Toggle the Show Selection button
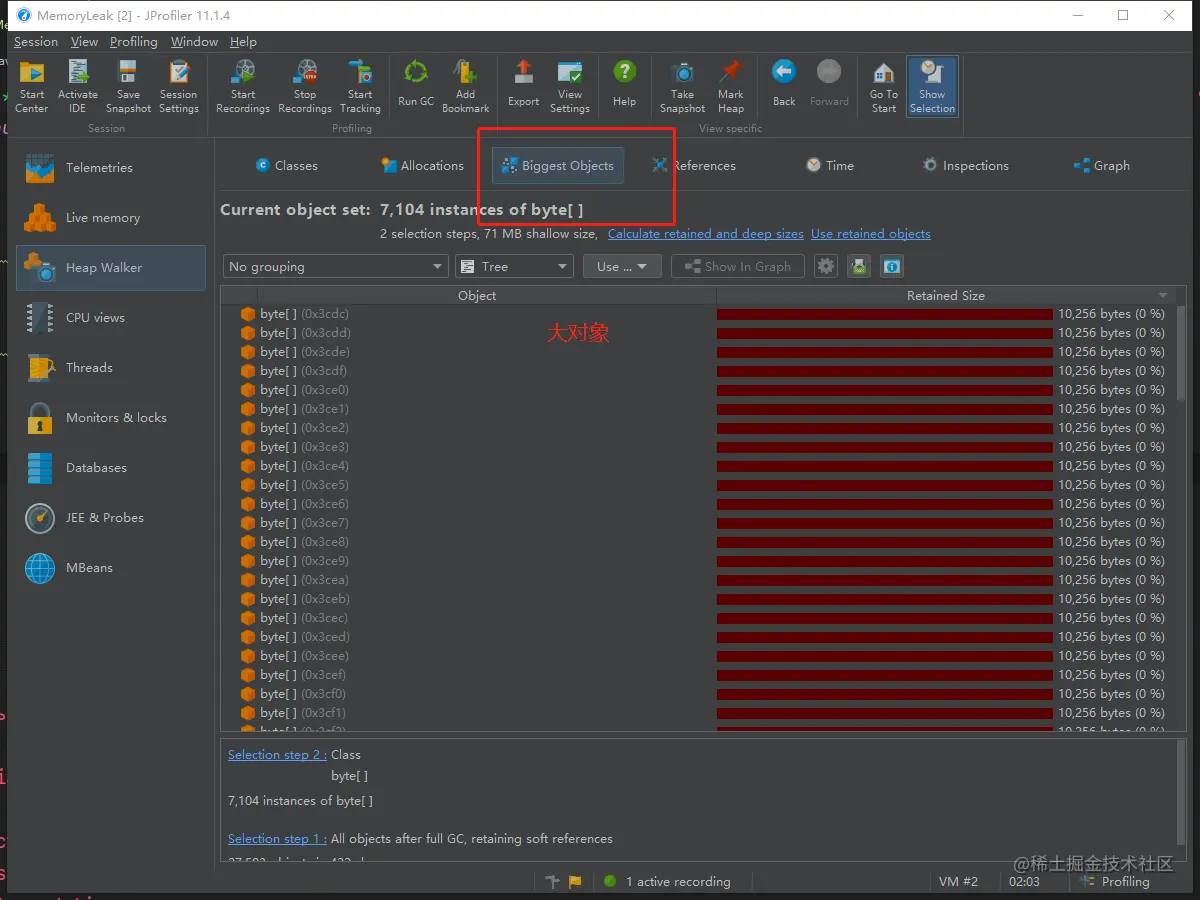 (933, 86)
